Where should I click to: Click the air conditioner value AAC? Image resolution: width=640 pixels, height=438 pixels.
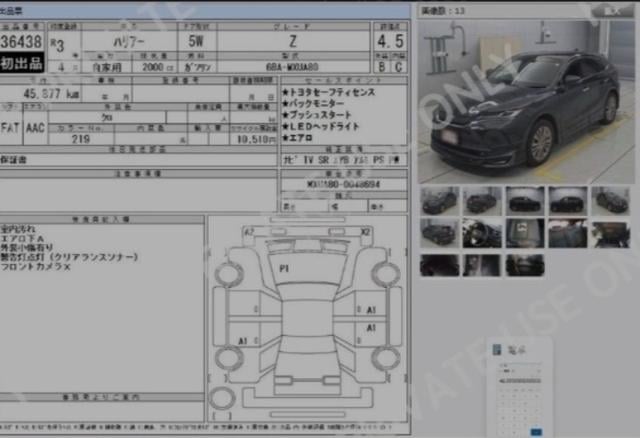pos(35,128)
